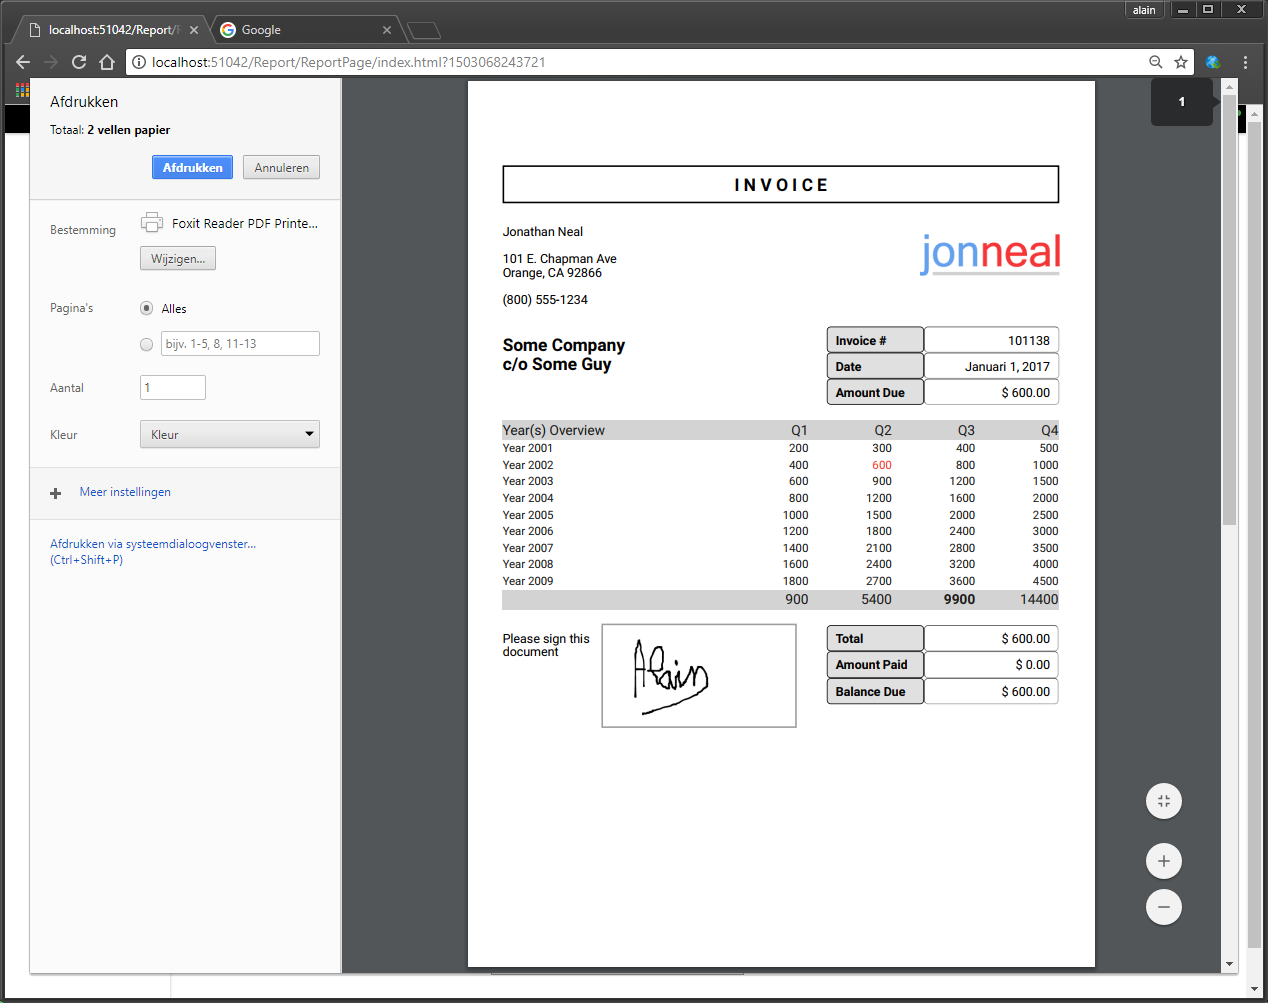Open the Kleur dropdown
1268x1003 pixels.
point(229,434)
